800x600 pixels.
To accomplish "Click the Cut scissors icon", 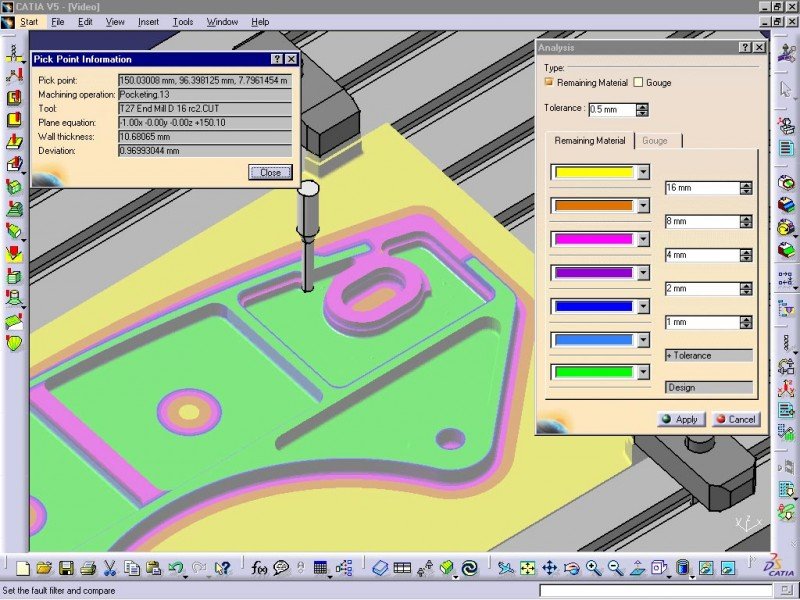I will [111, 568].
